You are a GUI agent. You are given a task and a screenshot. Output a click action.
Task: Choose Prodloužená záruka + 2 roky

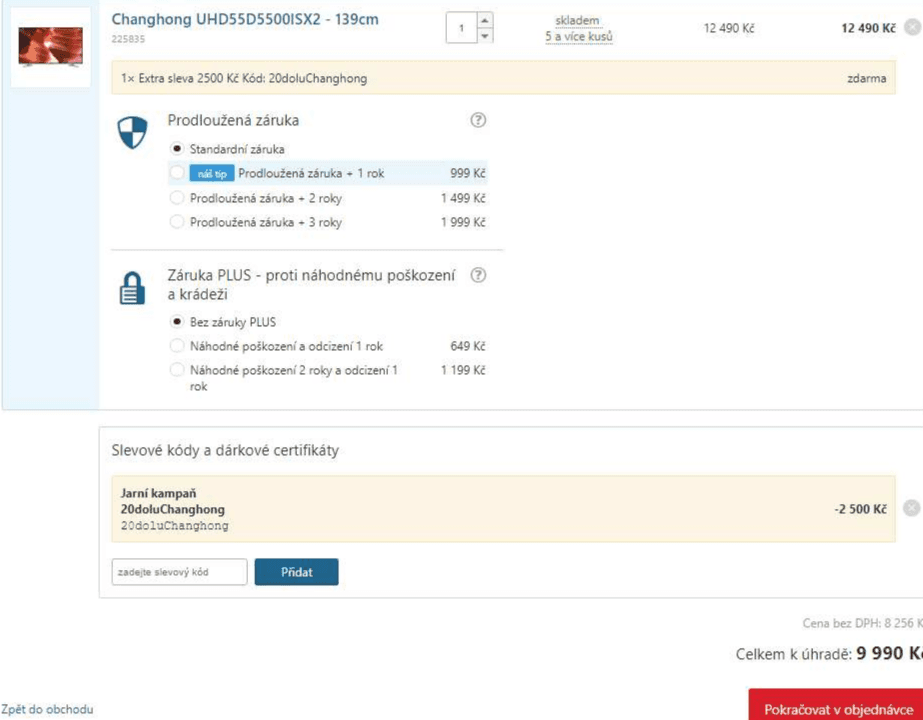177,198
